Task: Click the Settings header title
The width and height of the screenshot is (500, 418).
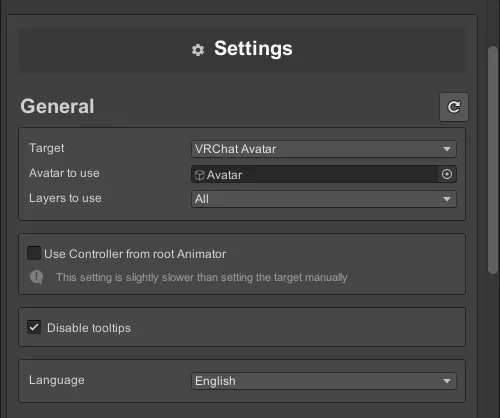Action: (253, 49)
